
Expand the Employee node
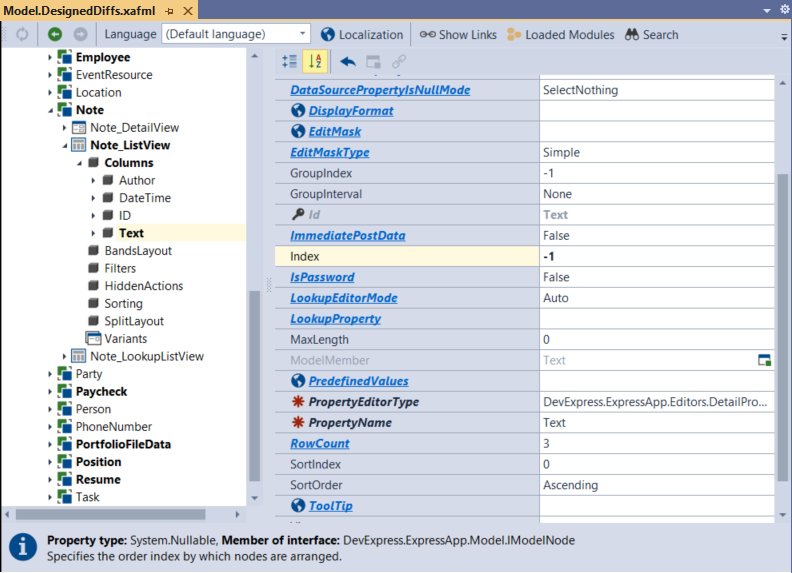(x=50, y=58)
